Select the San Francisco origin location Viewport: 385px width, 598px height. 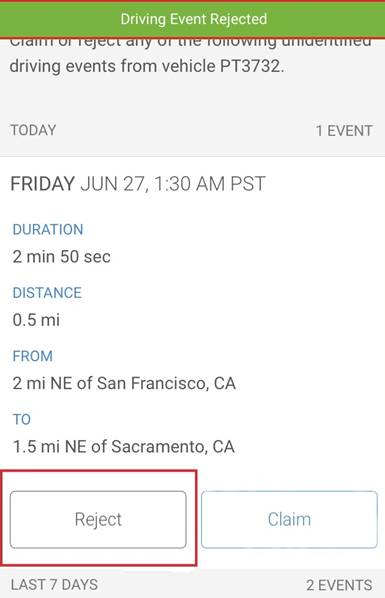124,383
